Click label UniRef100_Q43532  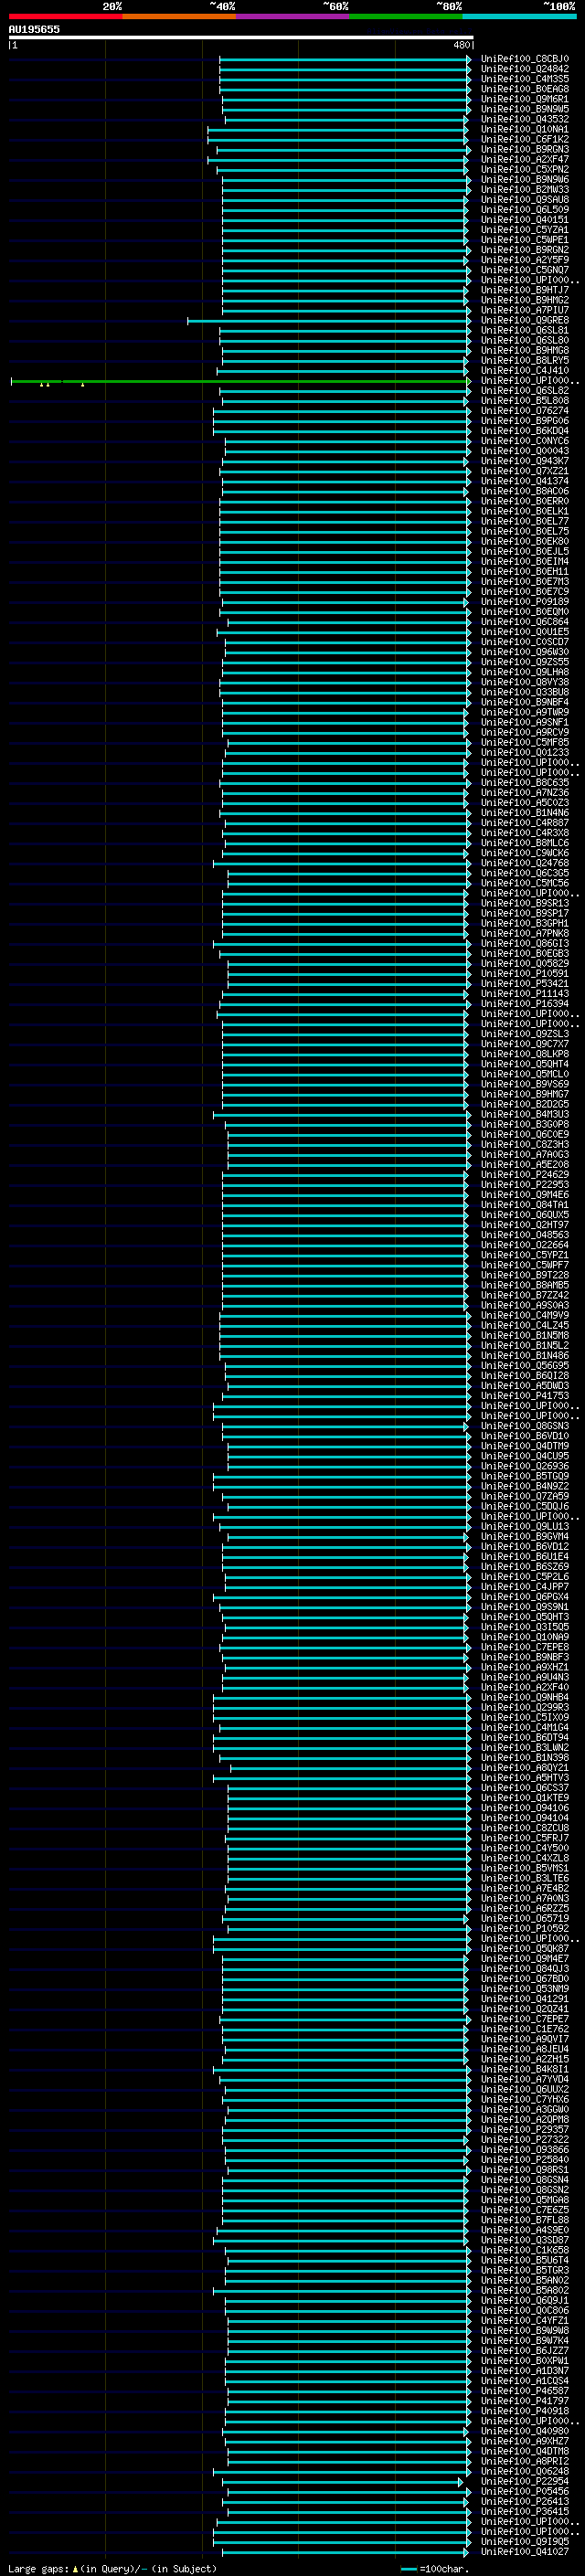click(x=524, y=119)
